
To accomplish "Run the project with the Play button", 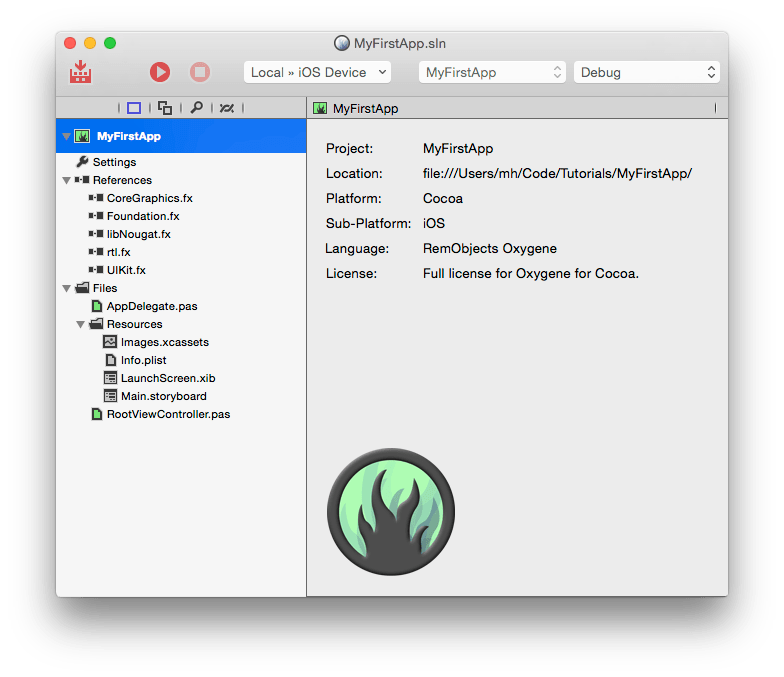I will click(160, 72).
